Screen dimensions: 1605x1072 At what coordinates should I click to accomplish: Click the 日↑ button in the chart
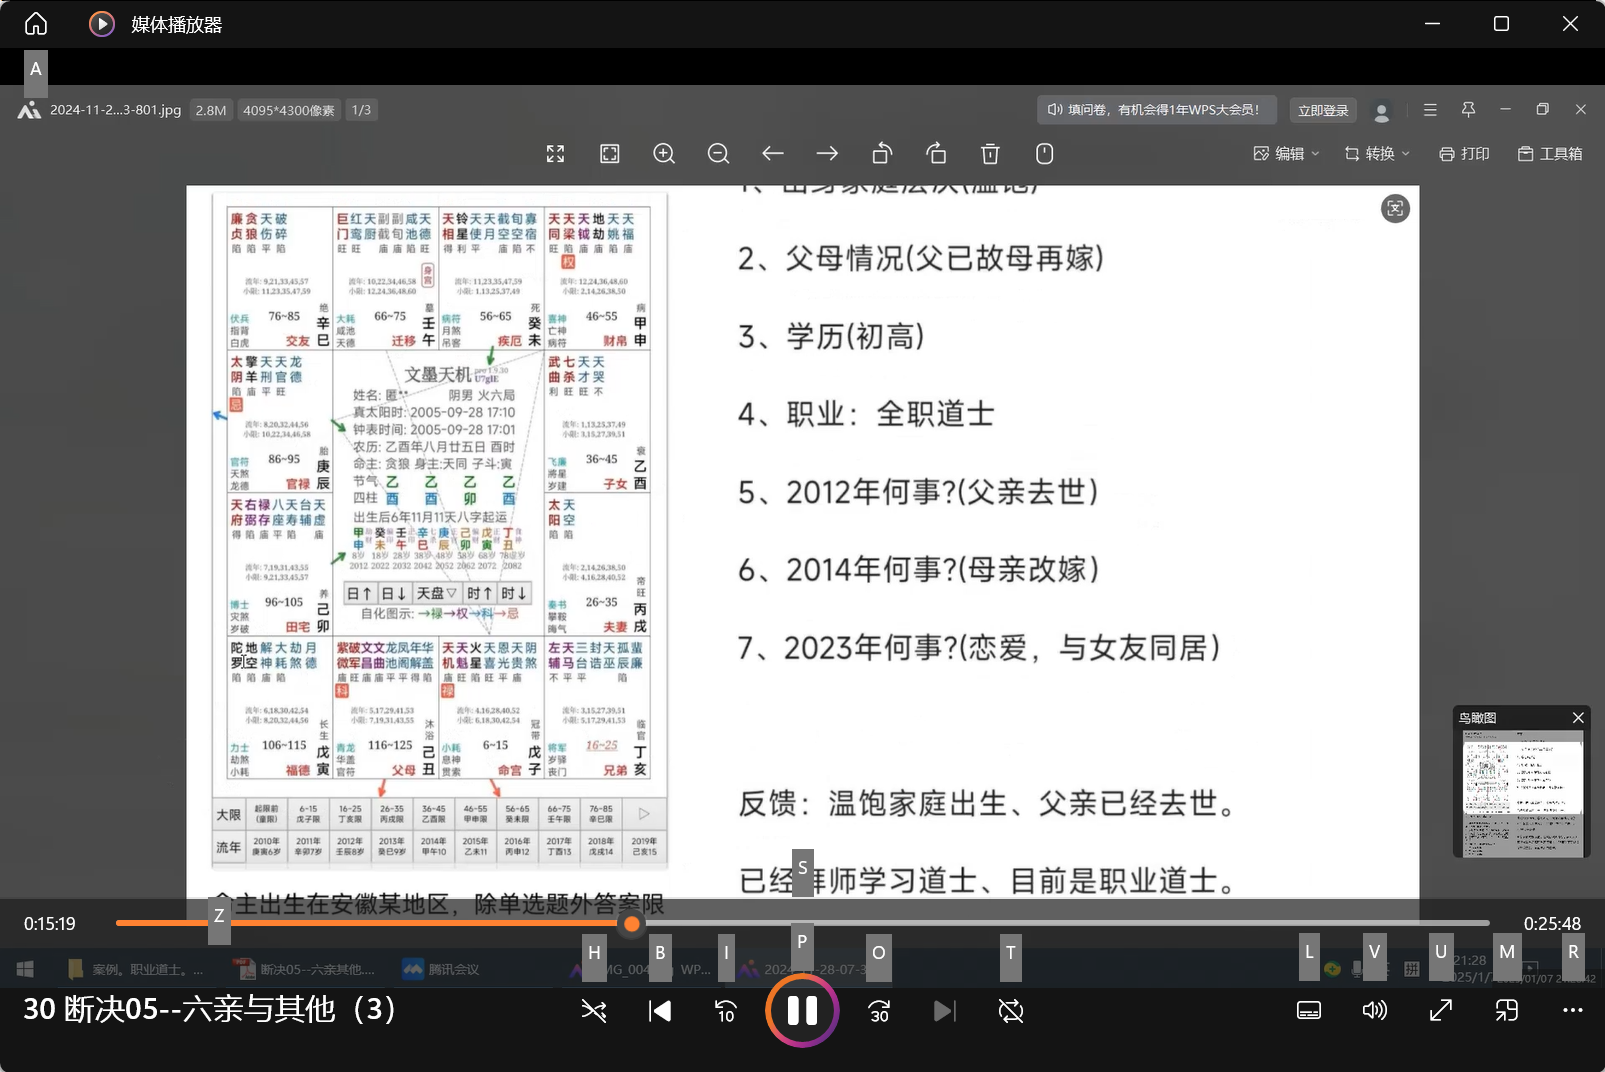click(x=360, y=593)
